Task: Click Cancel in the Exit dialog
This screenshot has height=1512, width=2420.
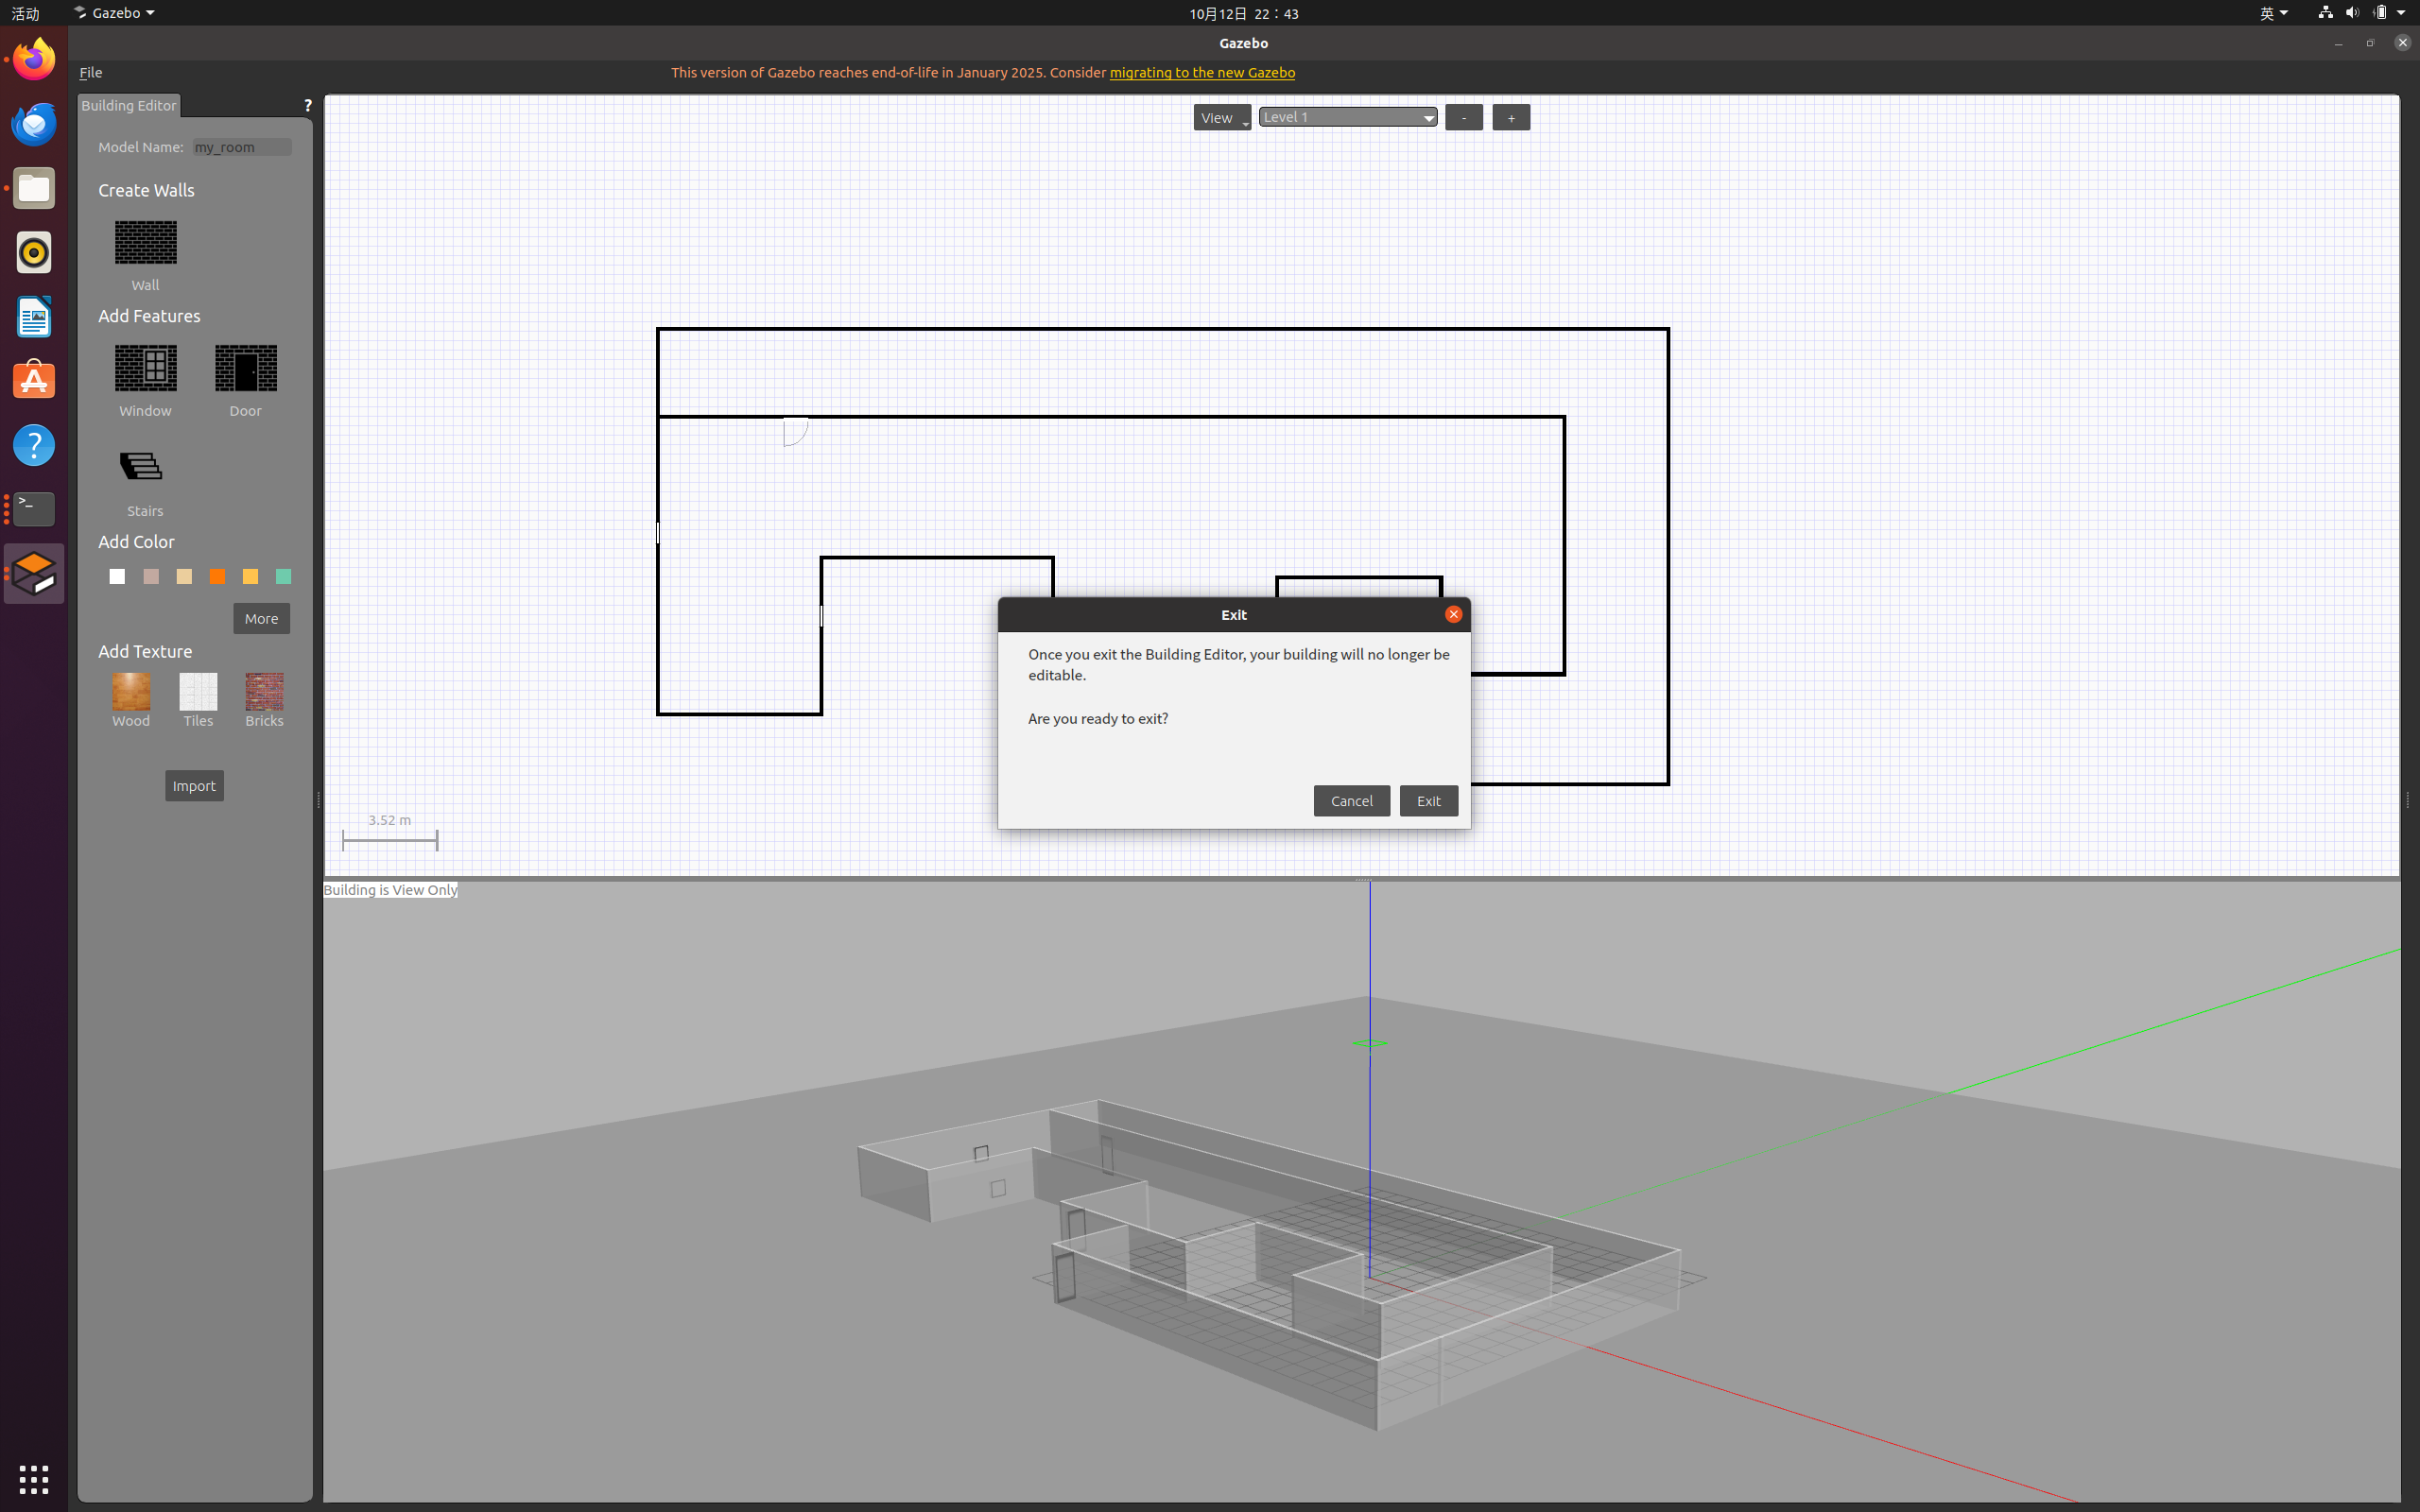Action: [x=1351, y=801]
